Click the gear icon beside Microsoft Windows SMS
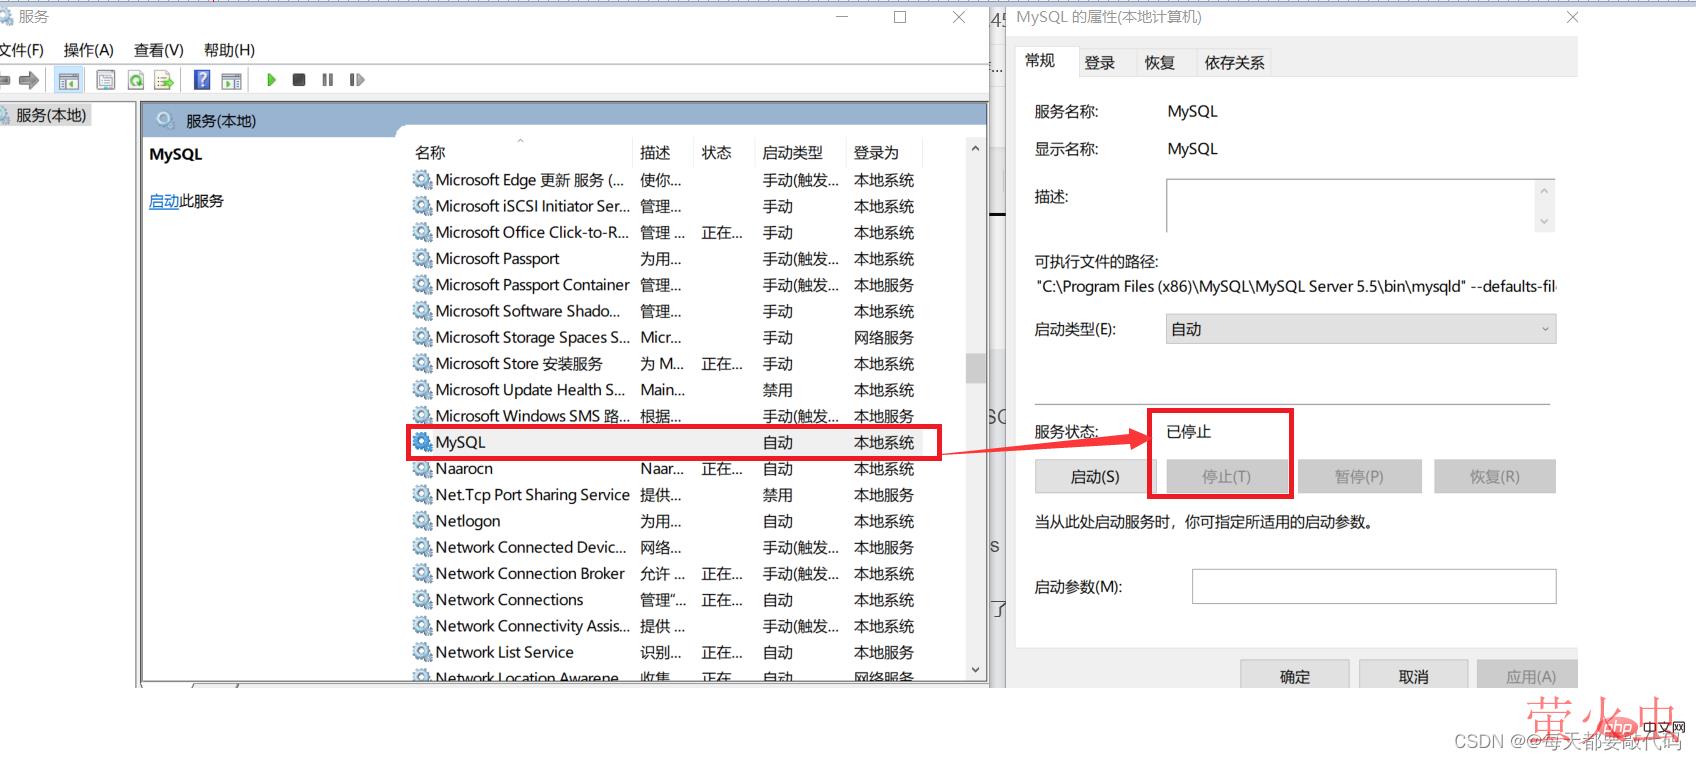The image size is (1696, 760). [x=423, y=416]
